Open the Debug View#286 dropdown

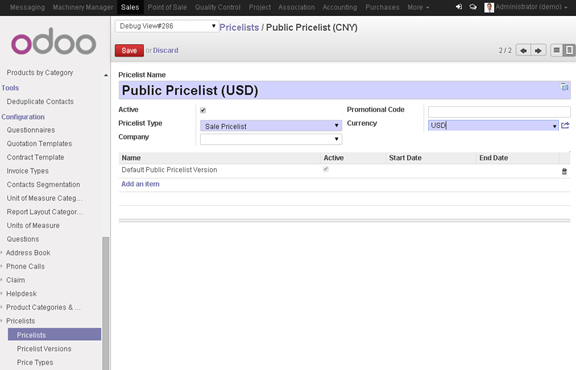167,26
